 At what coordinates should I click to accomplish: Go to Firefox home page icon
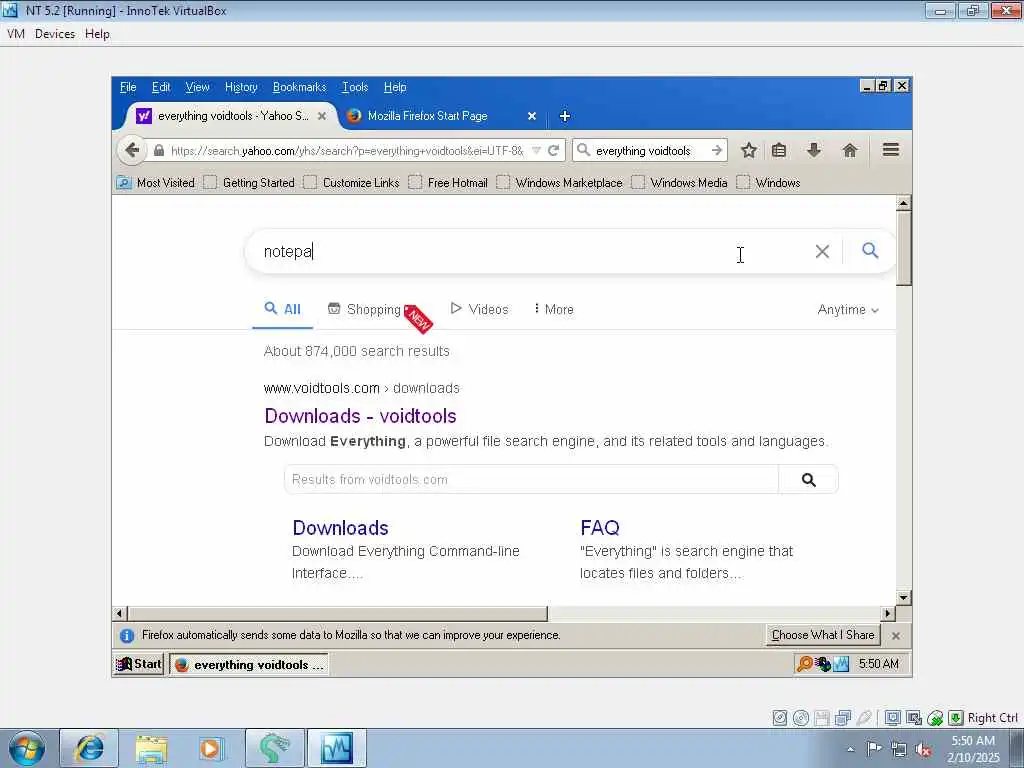pos(850,151)
